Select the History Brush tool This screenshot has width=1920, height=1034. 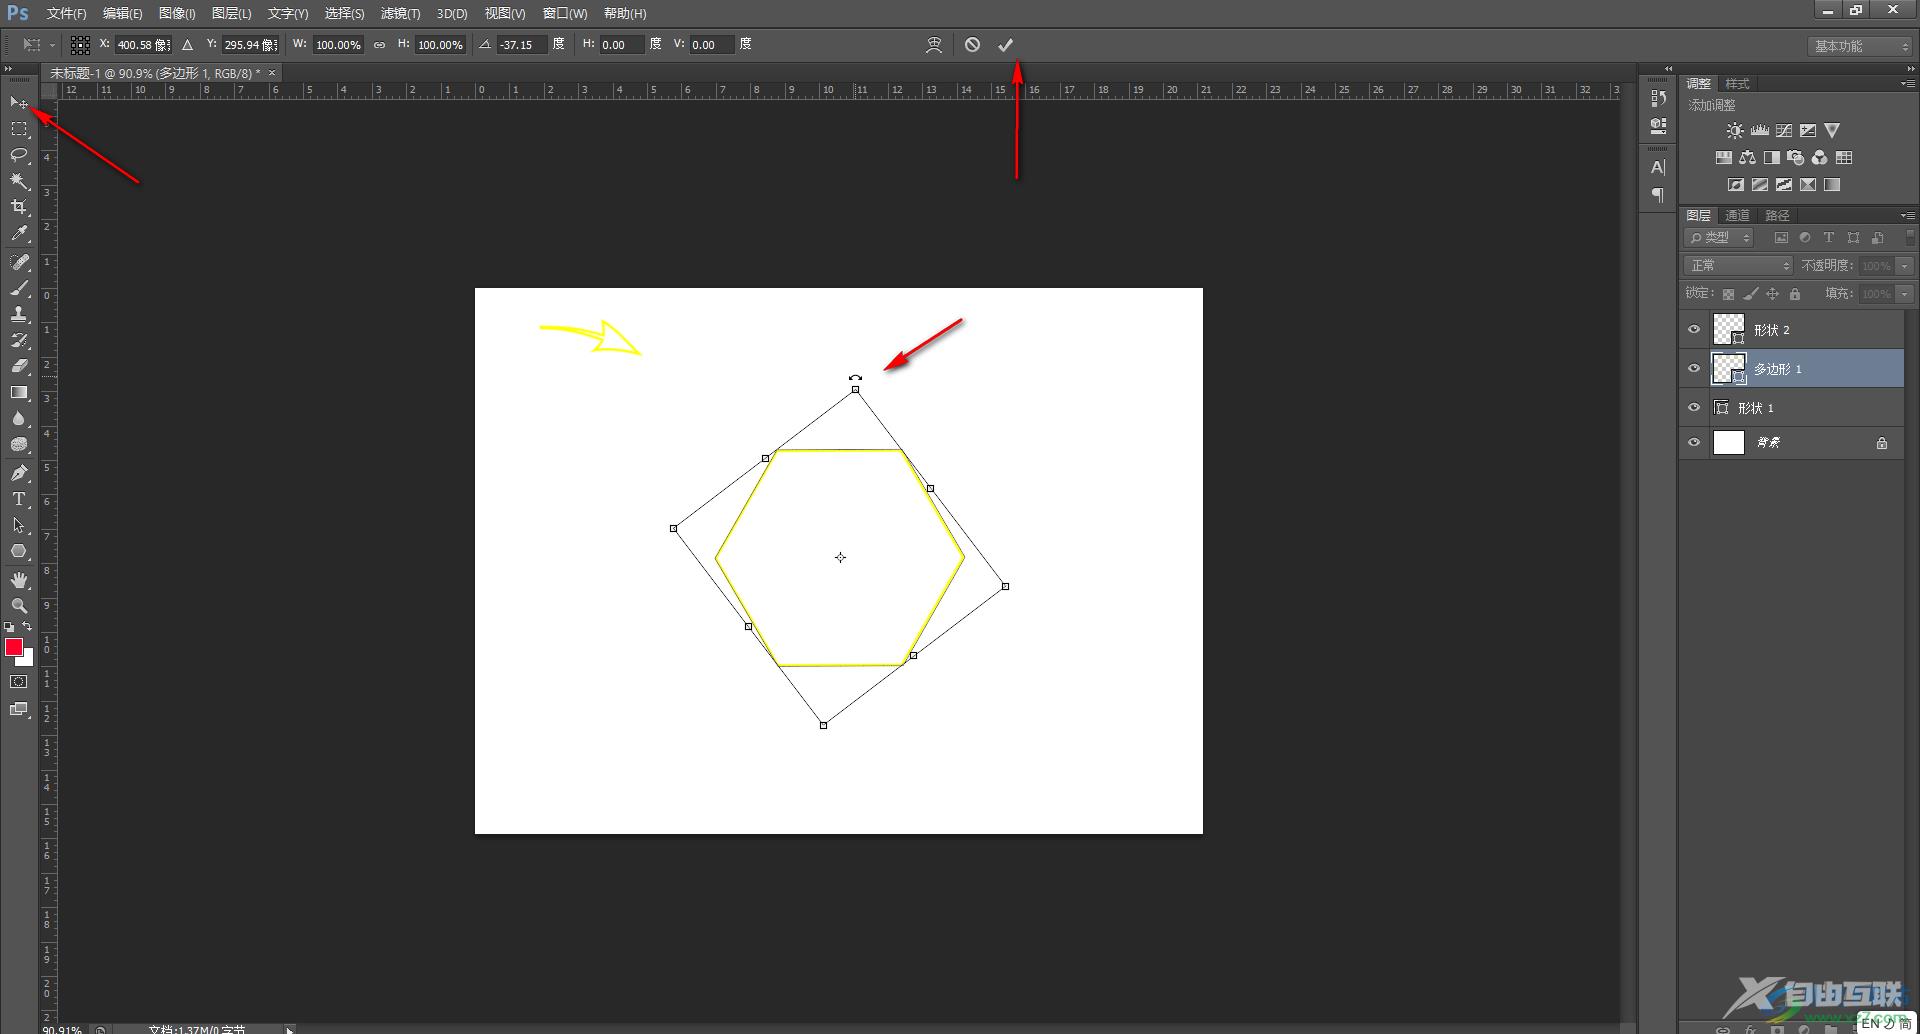point(19,340)
